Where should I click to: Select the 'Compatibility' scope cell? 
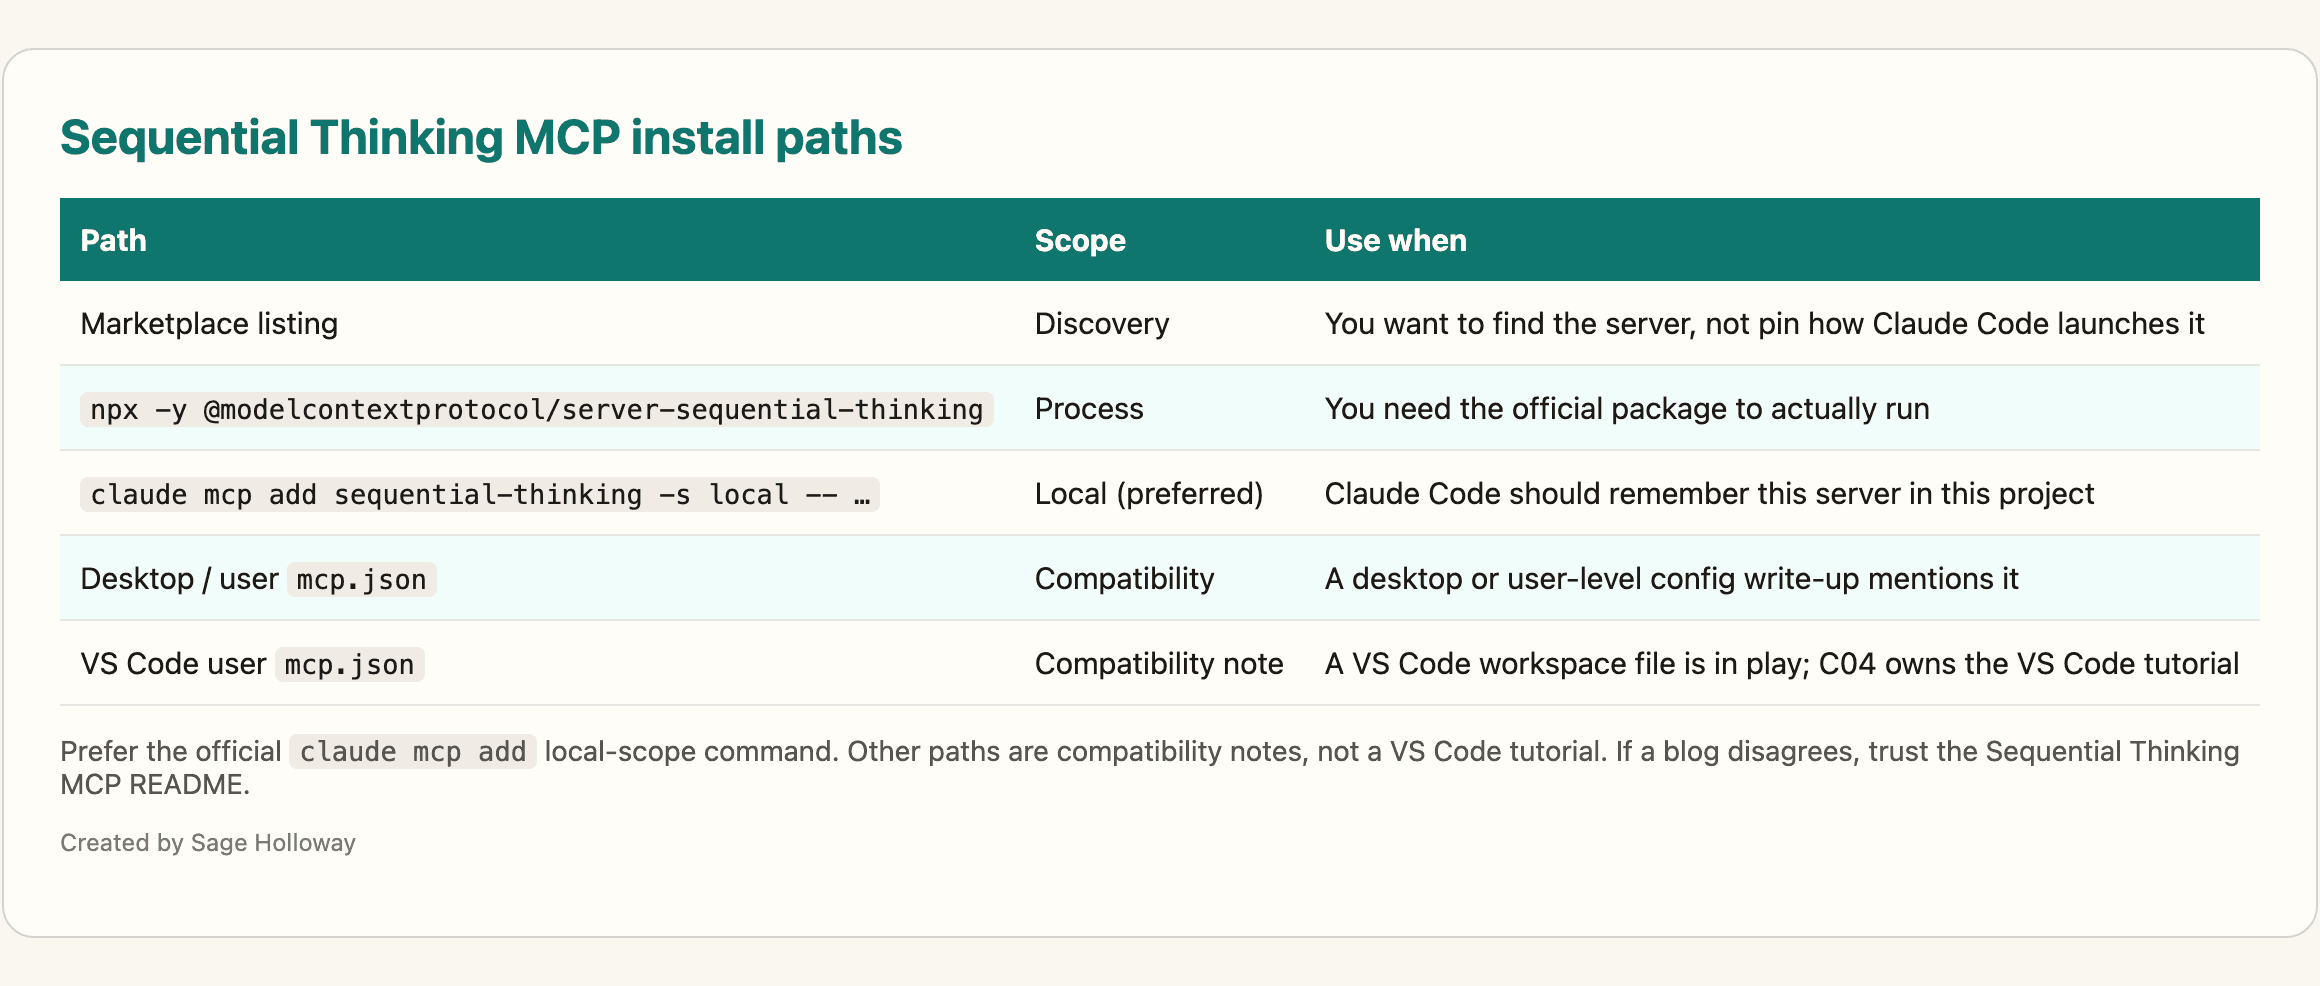1124,579
